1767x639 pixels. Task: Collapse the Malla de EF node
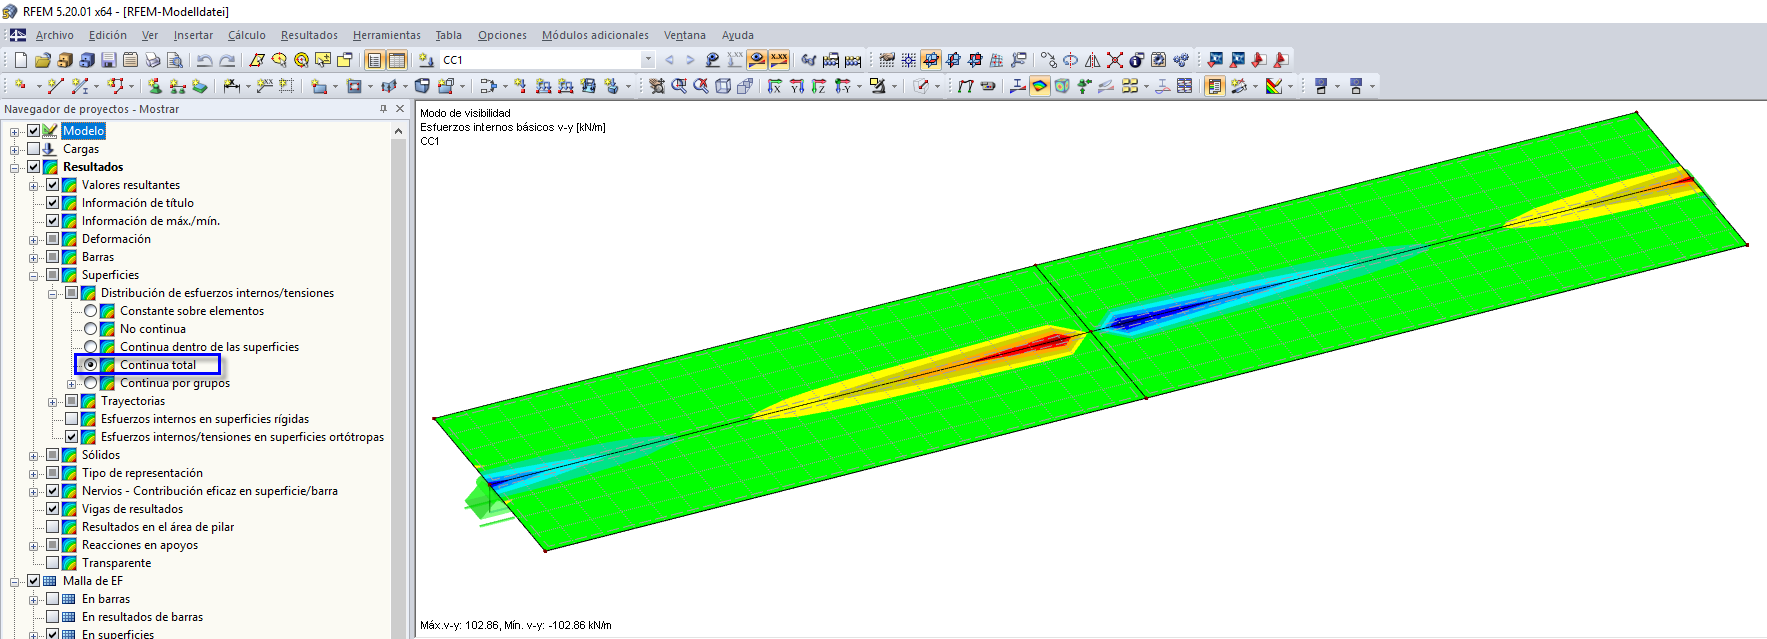click(15, 581)
